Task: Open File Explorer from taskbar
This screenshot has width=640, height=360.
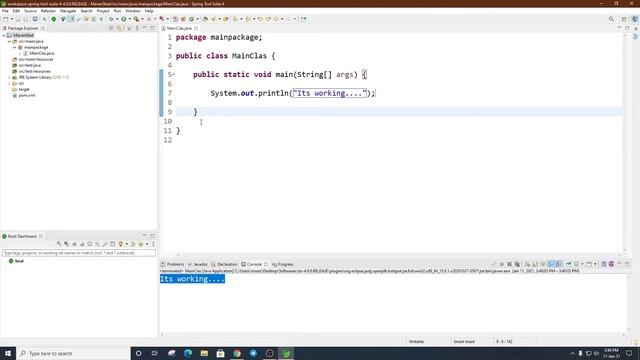Action: coord(204,353)
